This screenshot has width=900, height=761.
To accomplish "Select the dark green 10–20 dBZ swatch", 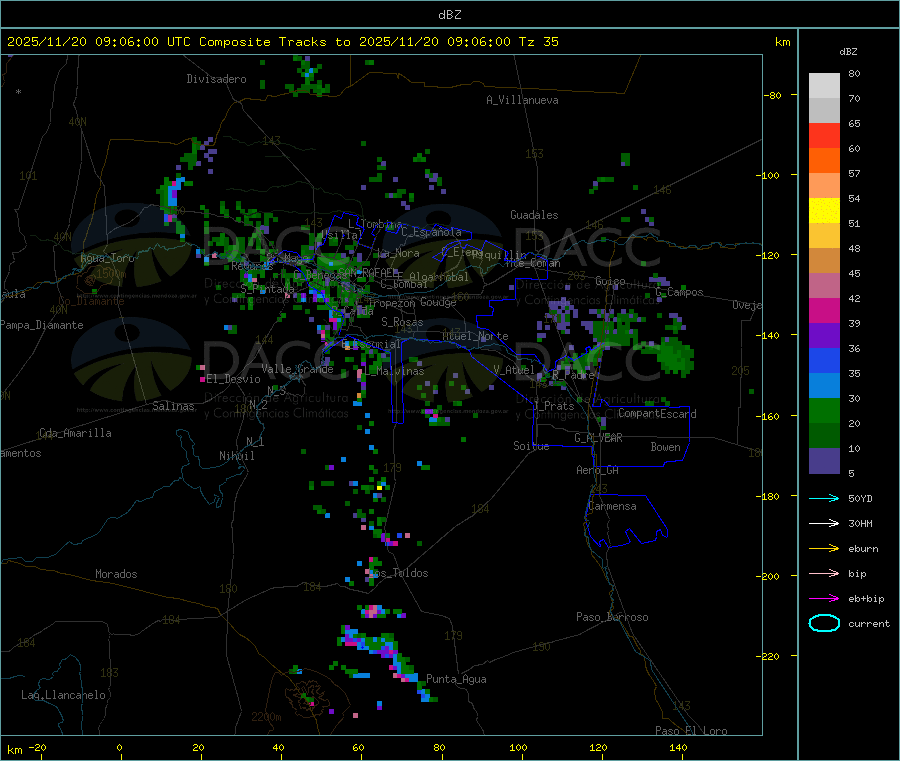I will [824, 436].
